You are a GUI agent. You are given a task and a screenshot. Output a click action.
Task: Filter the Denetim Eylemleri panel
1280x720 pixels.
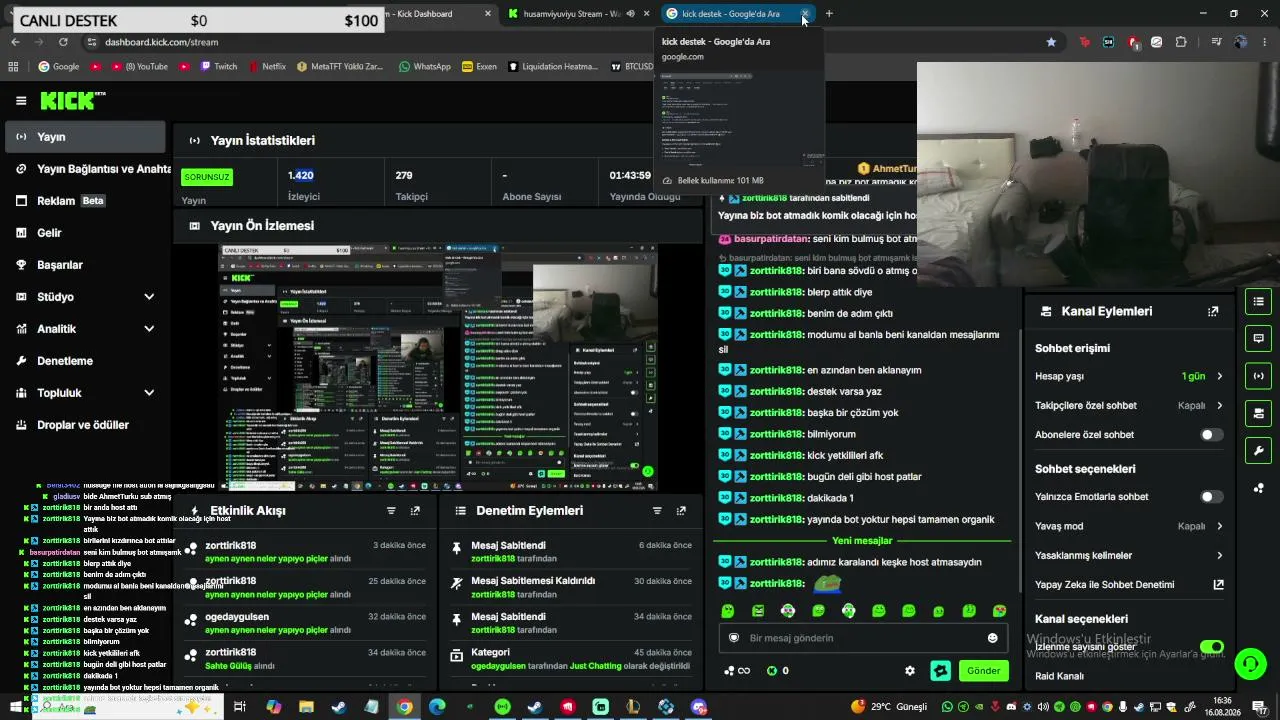pyautogui.click(x=657, y=510)
